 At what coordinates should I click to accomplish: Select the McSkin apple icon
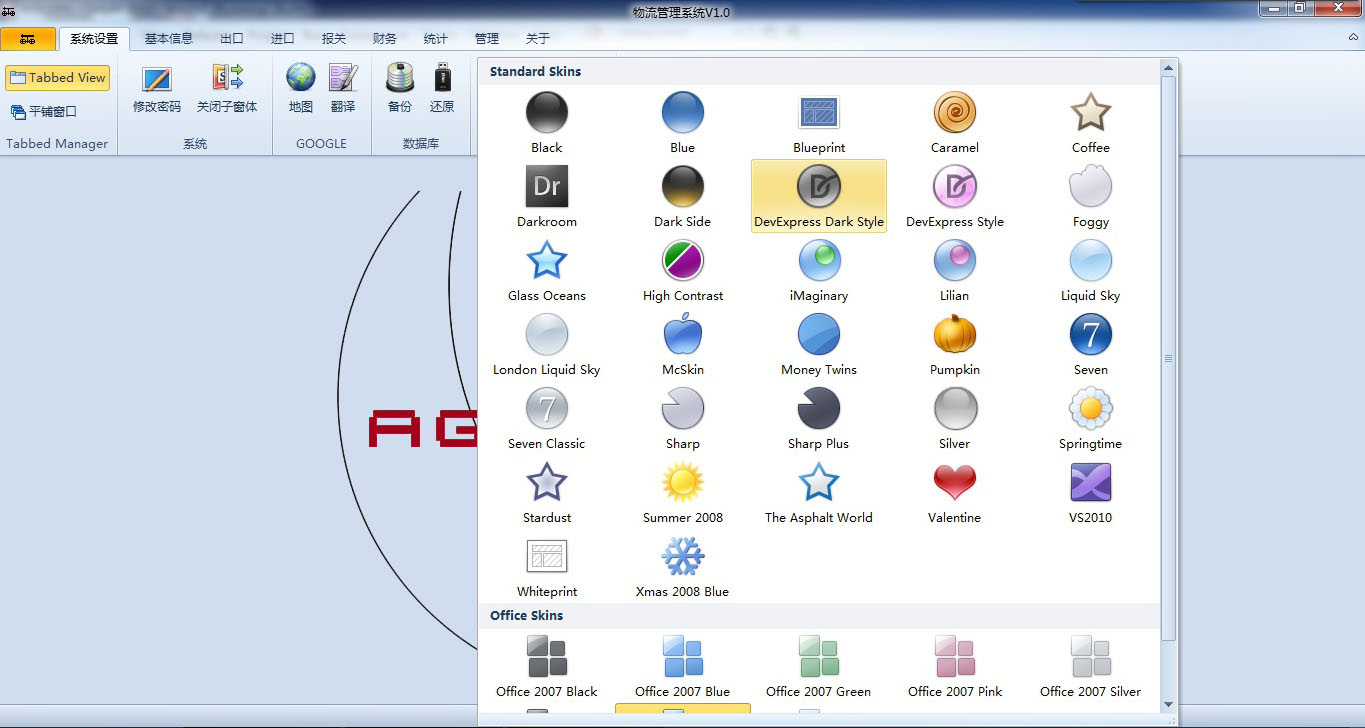pyautogui.click(x=682, y=335)
